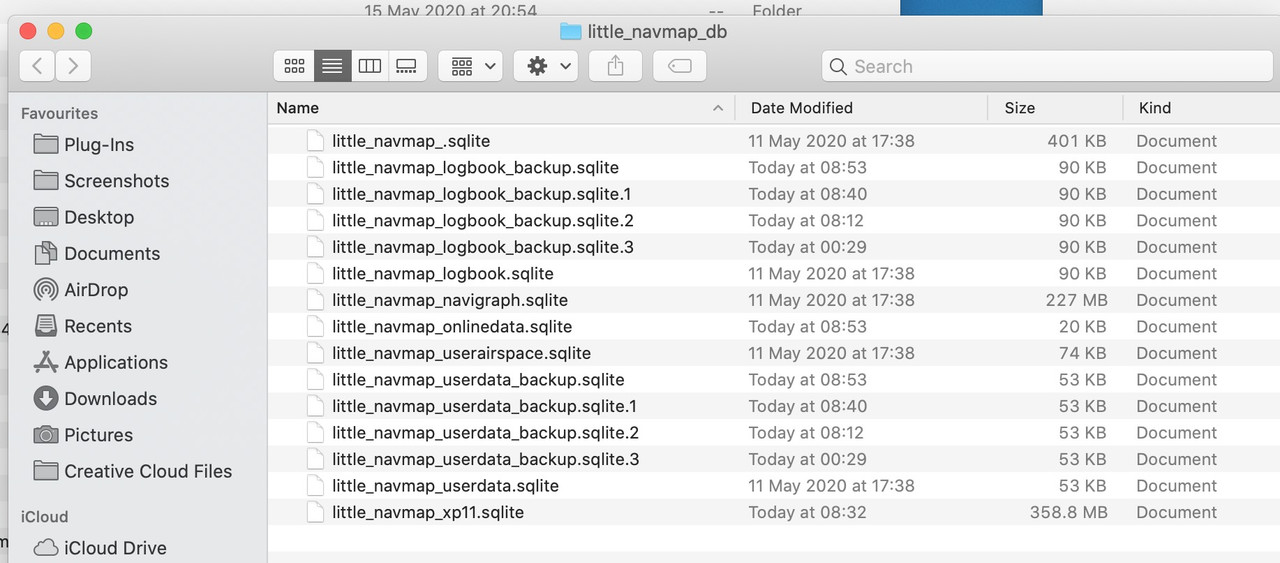
Task: Click the 227 MB size value
Action: coord(1076,300)
